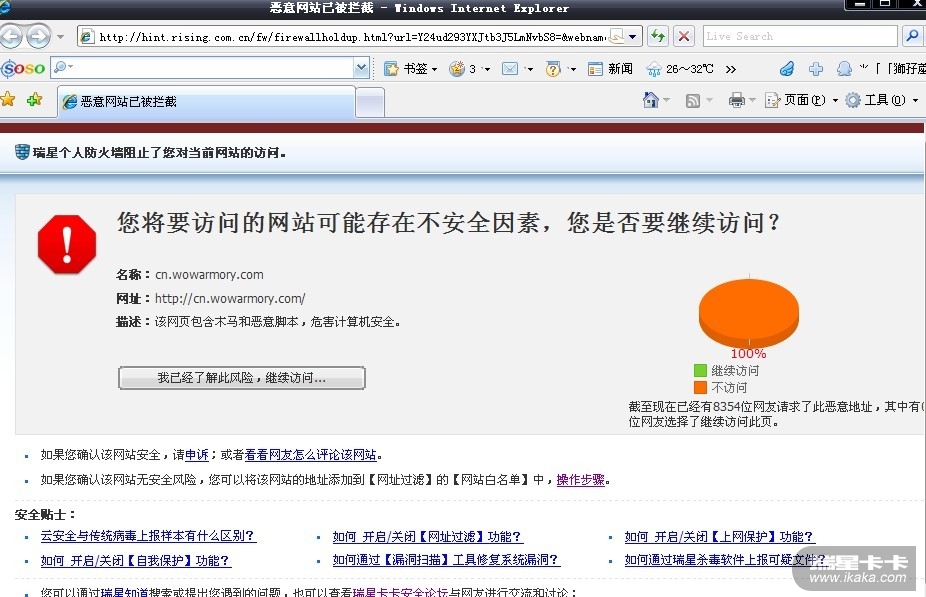
Task: Click the URL text http://cn.wowarmory.com/
Action: (x=230, y=298)
